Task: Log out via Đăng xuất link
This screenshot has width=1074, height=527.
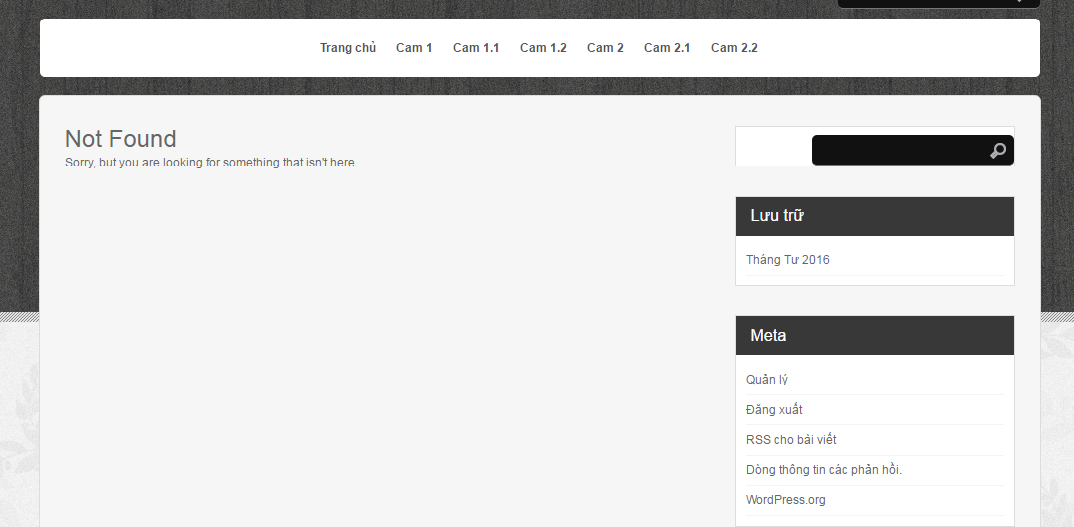Action: [774, 410]
